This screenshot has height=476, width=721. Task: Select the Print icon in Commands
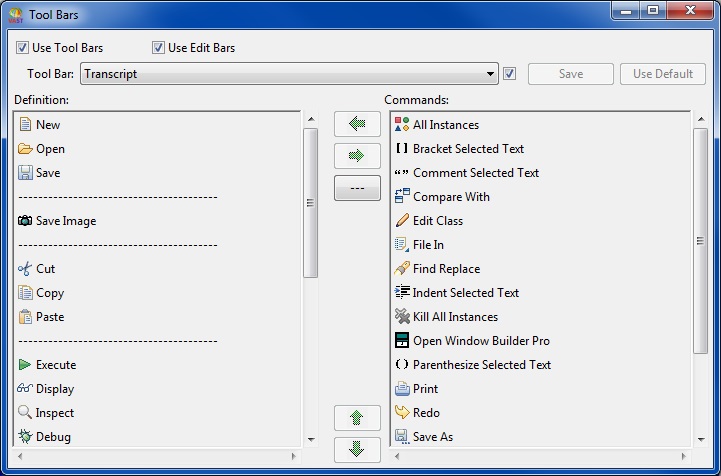tap(402, 389)
